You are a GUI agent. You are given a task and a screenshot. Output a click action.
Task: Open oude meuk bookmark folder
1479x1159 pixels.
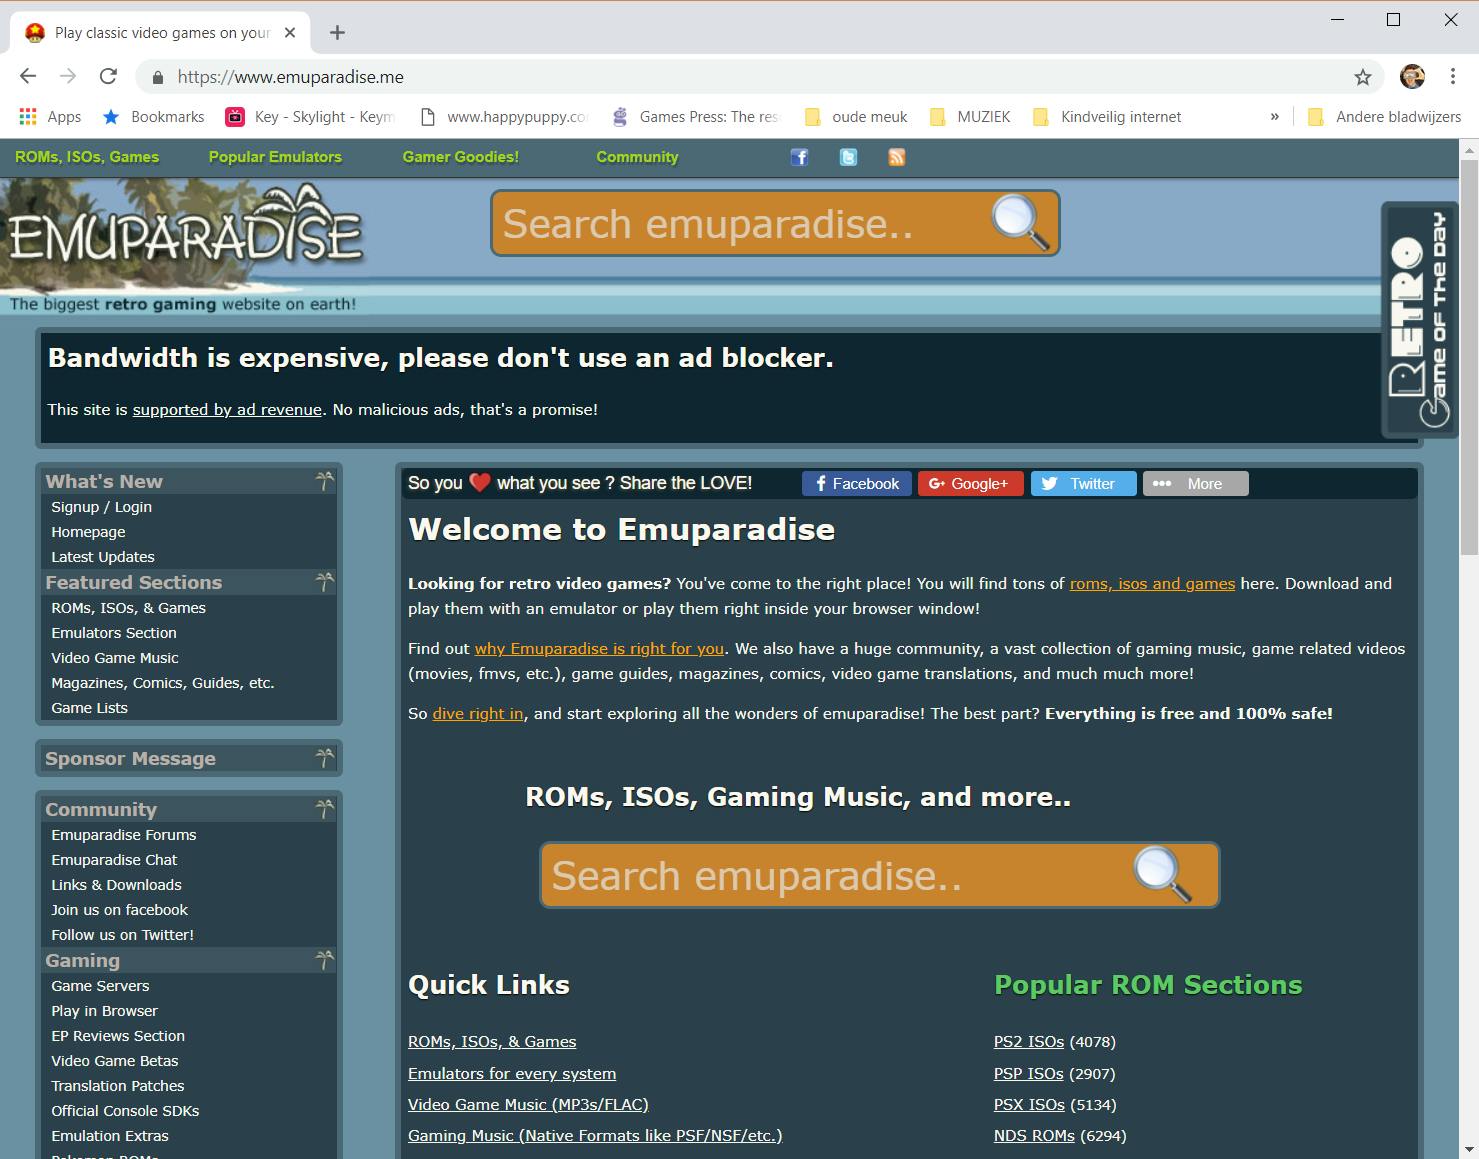[x=856, y=117]
